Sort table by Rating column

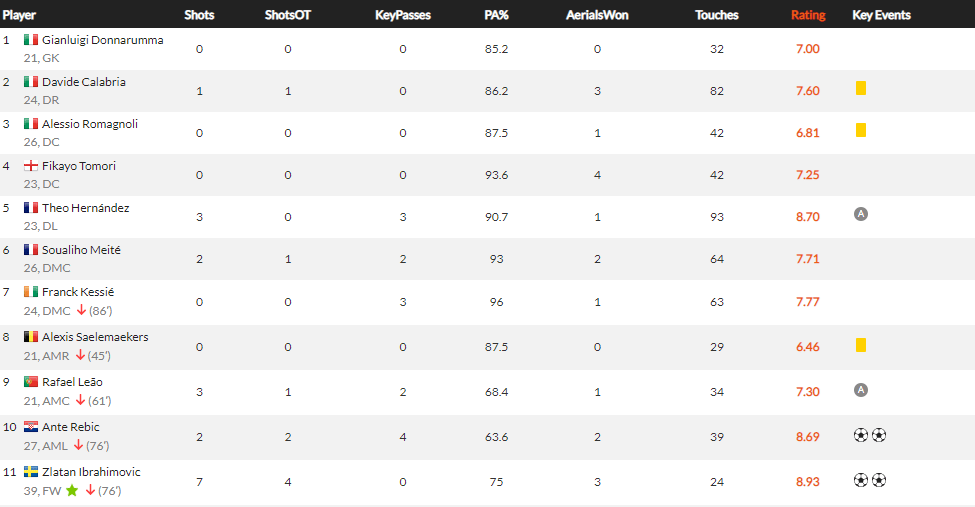coord(808,15)
